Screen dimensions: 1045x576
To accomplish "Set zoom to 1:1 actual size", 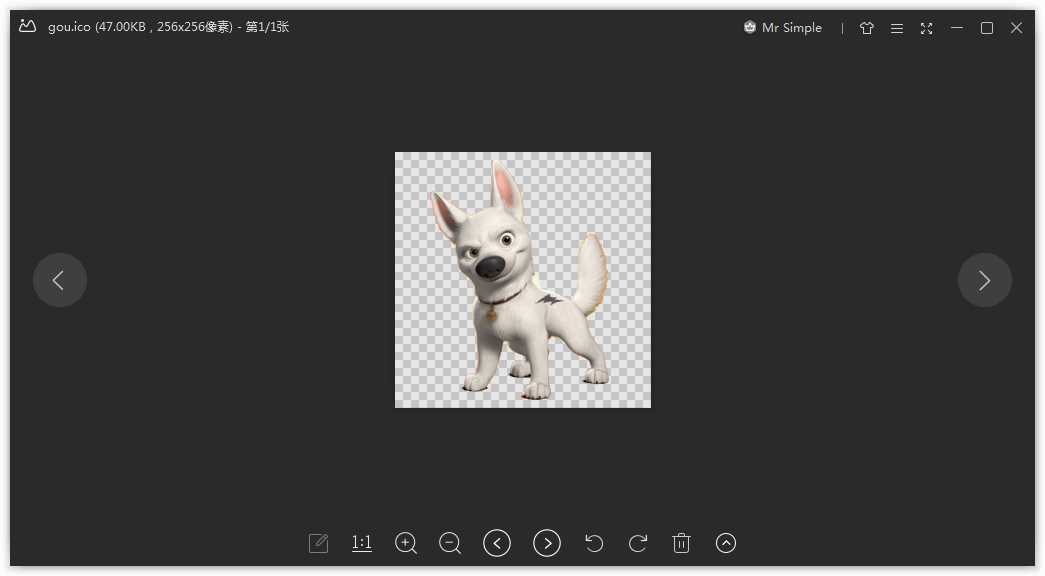I will point(361,543).
